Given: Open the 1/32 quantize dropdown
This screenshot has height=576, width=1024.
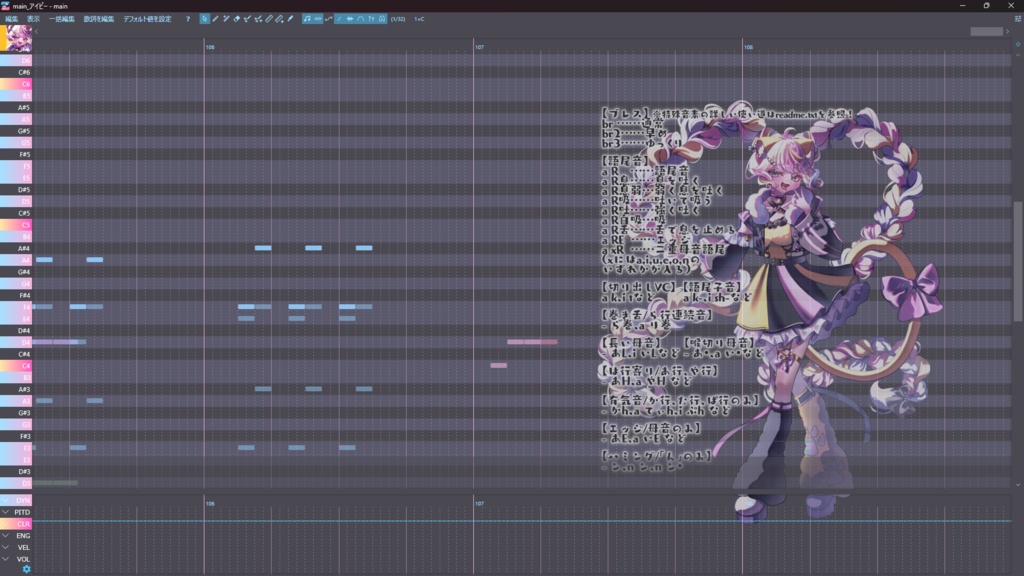Looking at the screenshot, I should tap(398, 18).
